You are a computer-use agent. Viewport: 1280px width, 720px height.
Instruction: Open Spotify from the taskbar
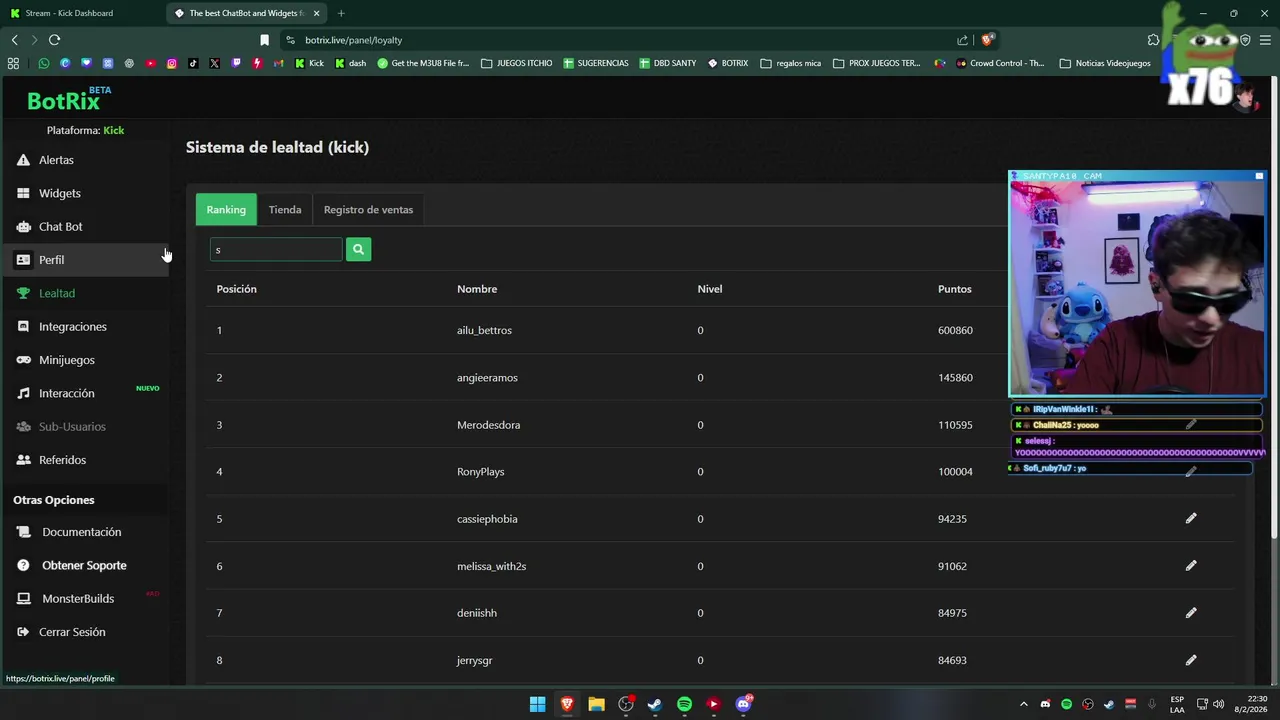(684, 704)
